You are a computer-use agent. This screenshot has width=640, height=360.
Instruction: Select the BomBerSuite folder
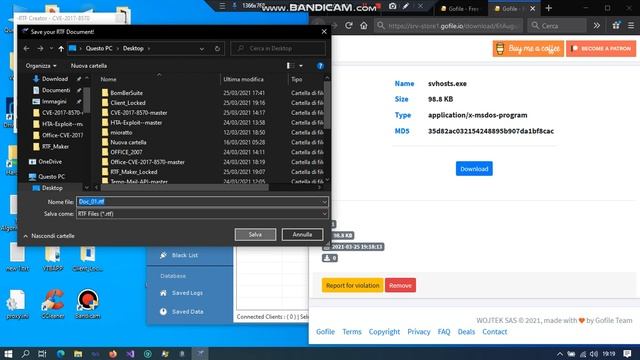pyautogui.click(x=127, y=93)
